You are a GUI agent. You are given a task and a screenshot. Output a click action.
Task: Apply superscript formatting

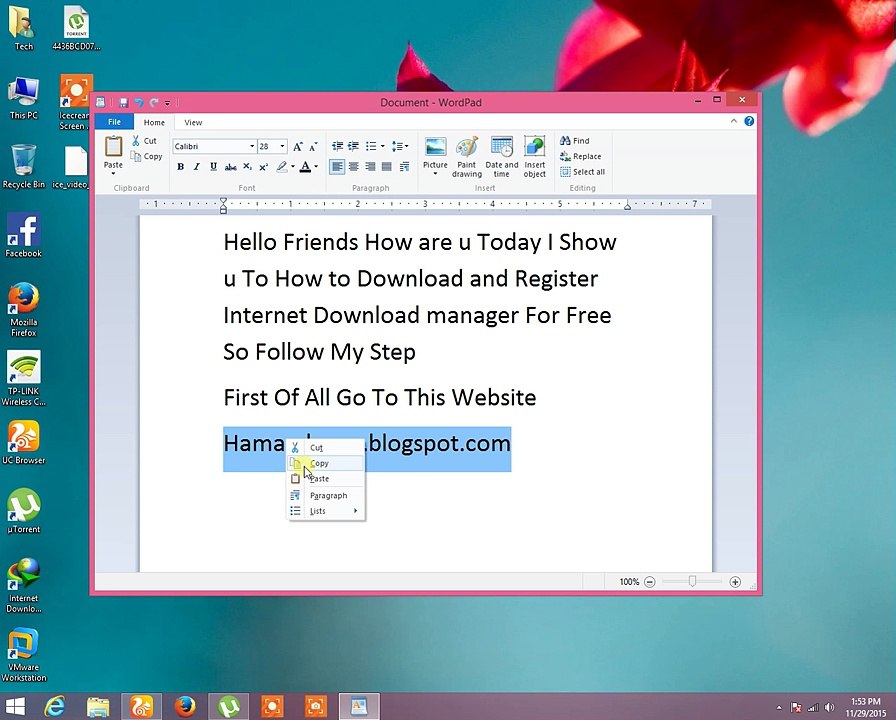(263, 167)
